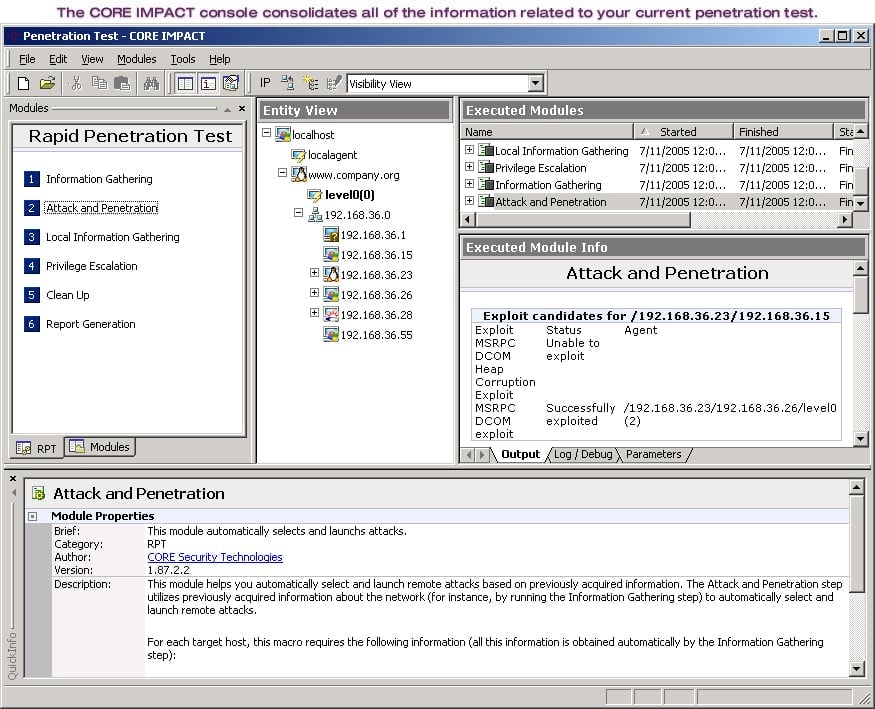Click the localhost computer icon
The width and height of the screenshot is (875, 709).
283,134
